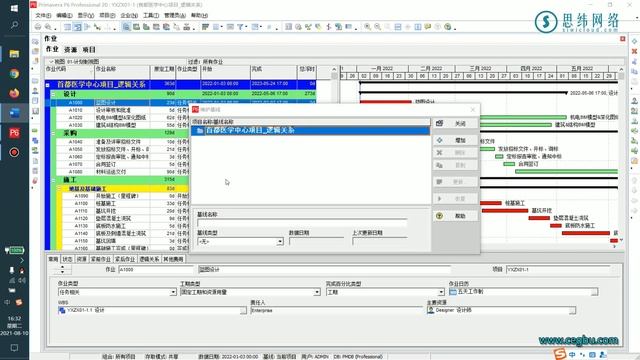Viewport: 640px width, 360px height.
Task: Click the activity up/down stepper in details
Action: (x=62, y=269)
